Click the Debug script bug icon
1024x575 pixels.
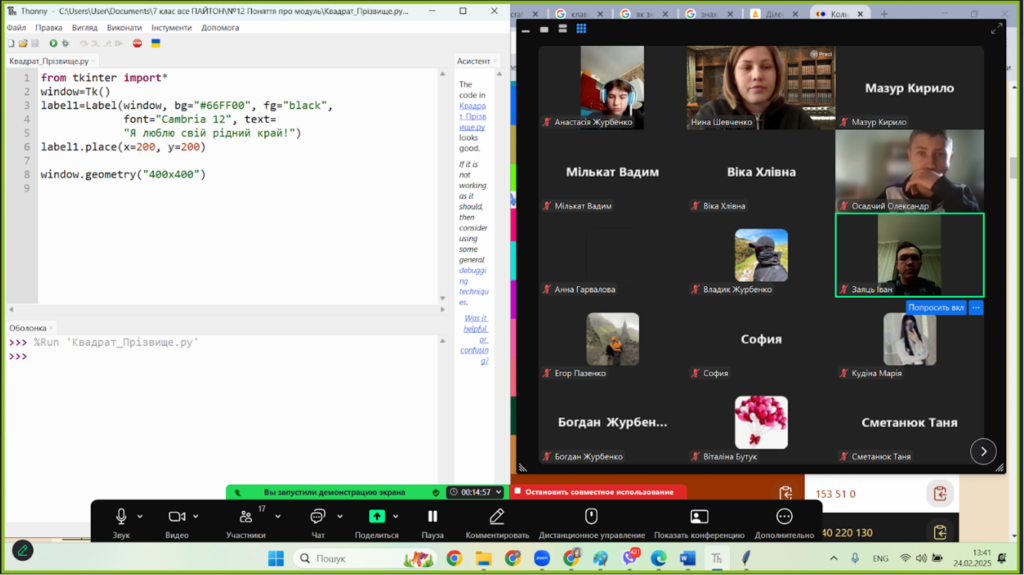[x=65, y=43]
